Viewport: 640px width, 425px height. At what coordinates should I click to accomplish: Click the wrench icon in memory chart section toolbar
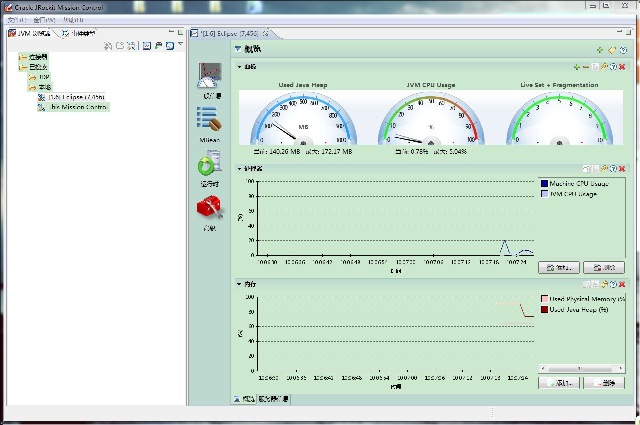coord(604,284)
